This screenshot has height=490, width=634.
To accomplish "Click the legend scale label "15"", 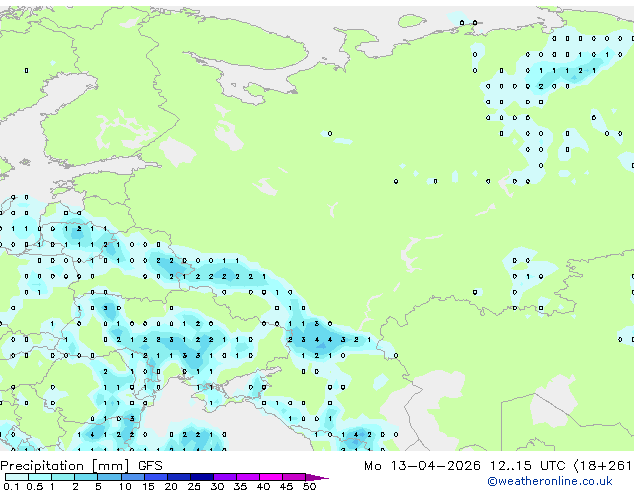I will tap(148, 486).
